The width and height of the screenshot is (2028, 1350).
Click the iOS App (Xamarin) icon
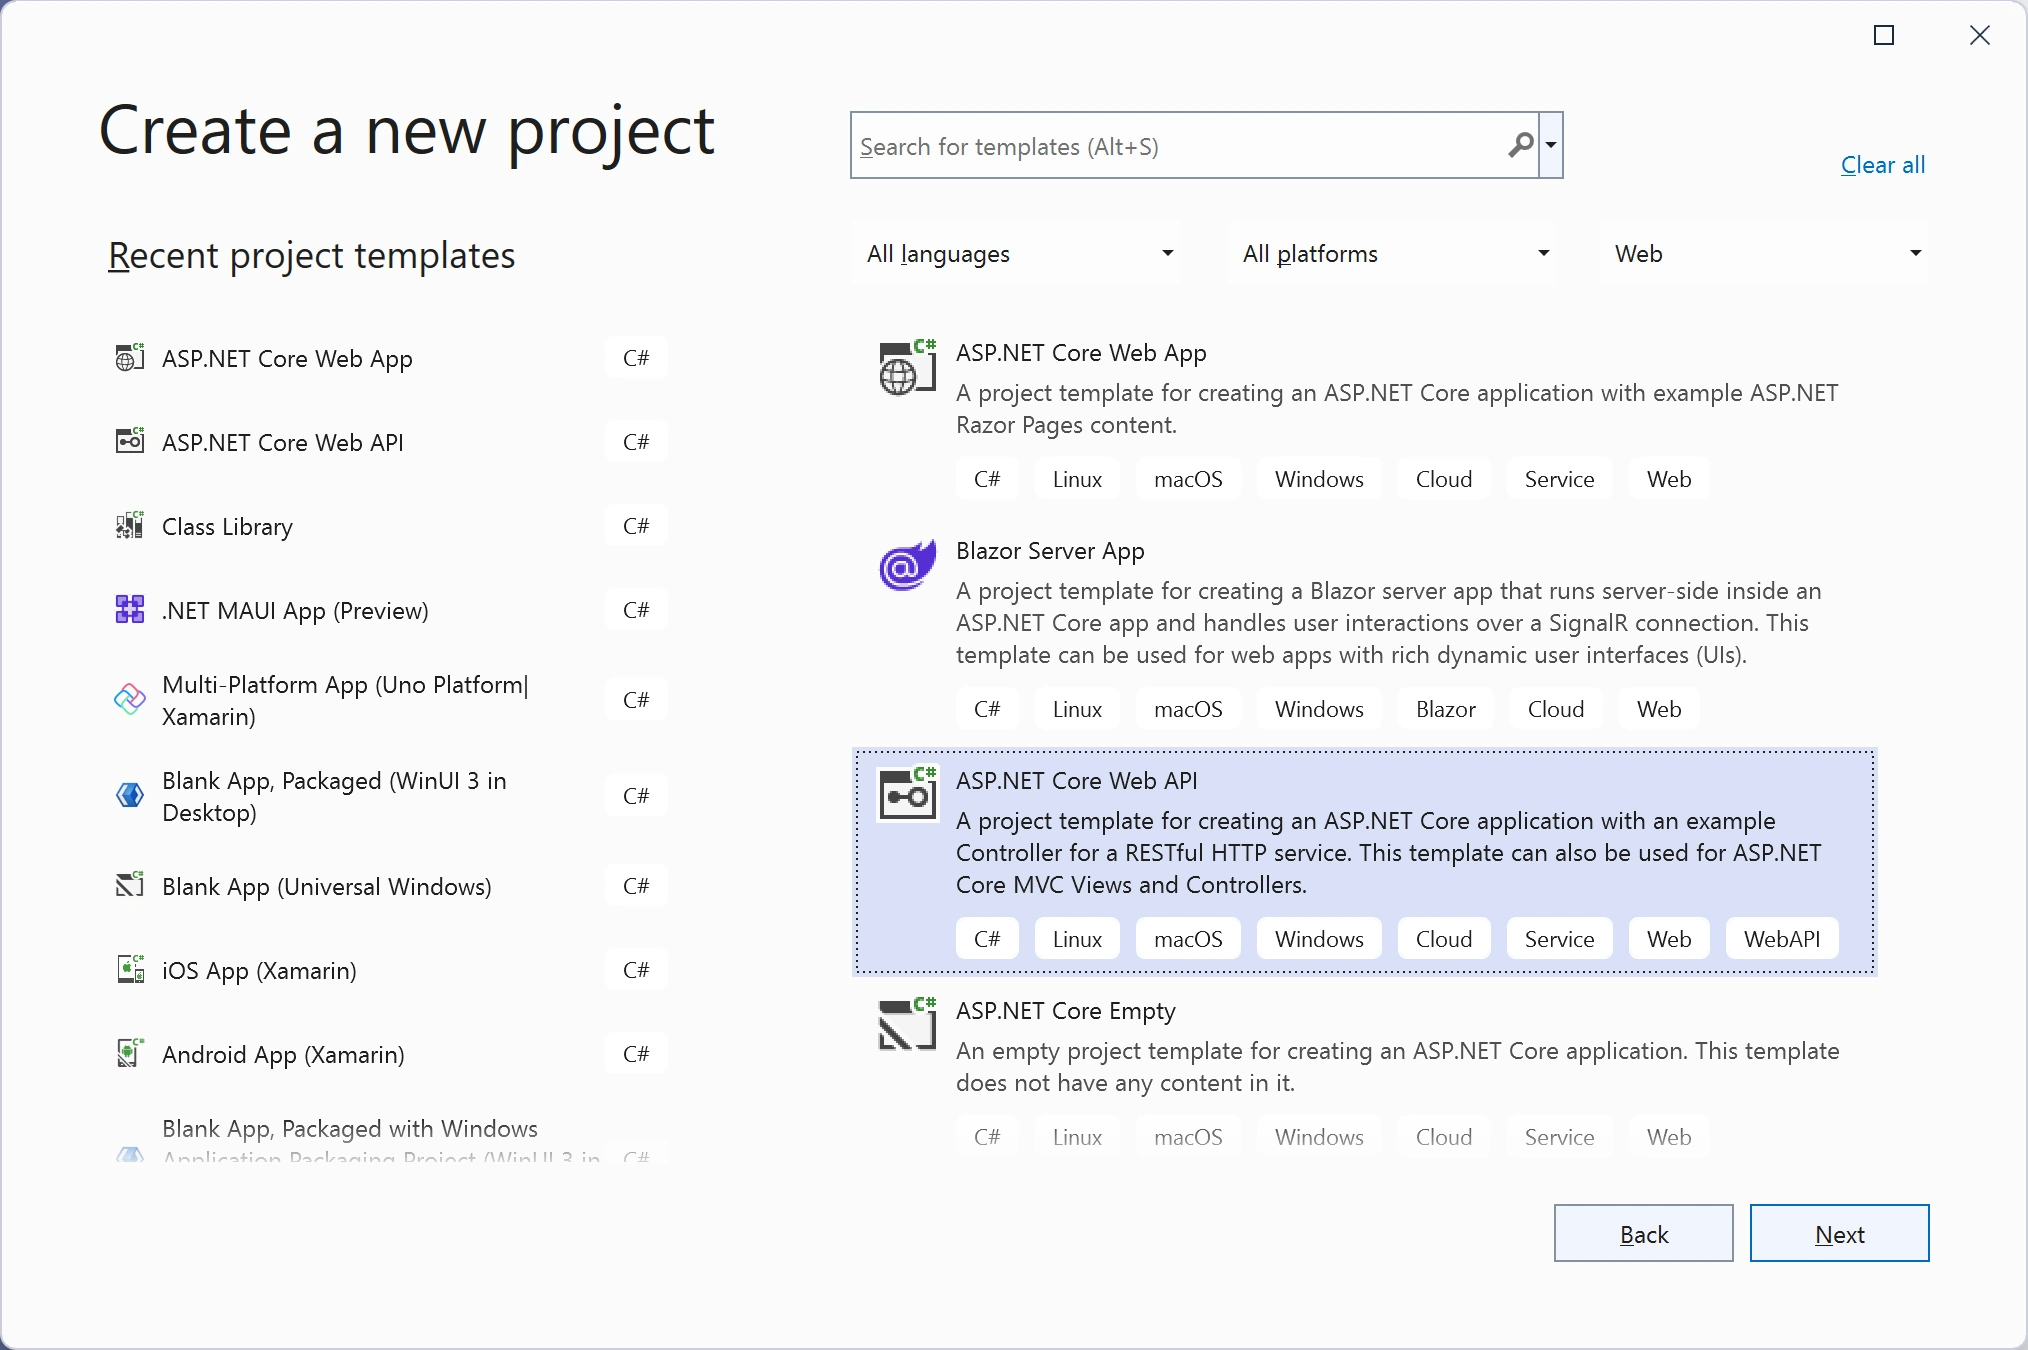coord(130,969)
